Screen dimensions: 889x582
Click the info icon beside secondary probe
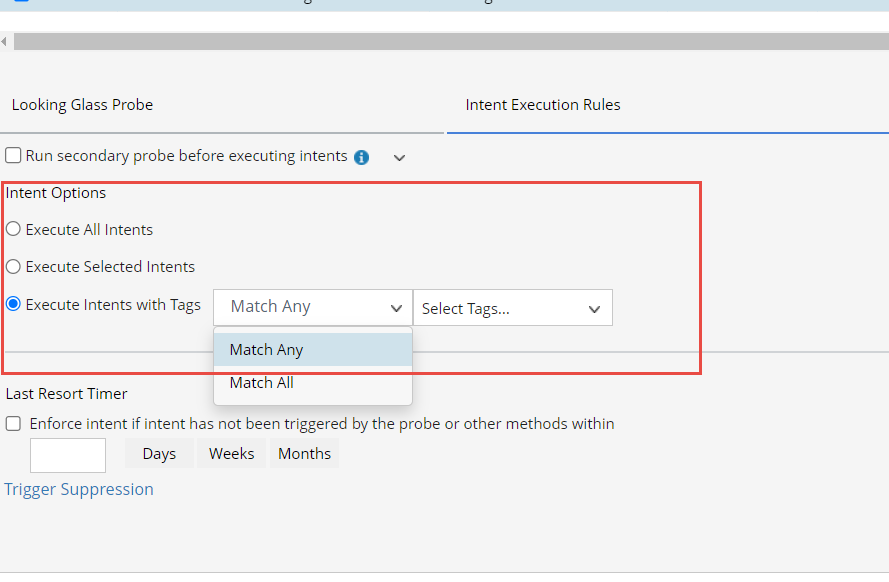(362, 157)
